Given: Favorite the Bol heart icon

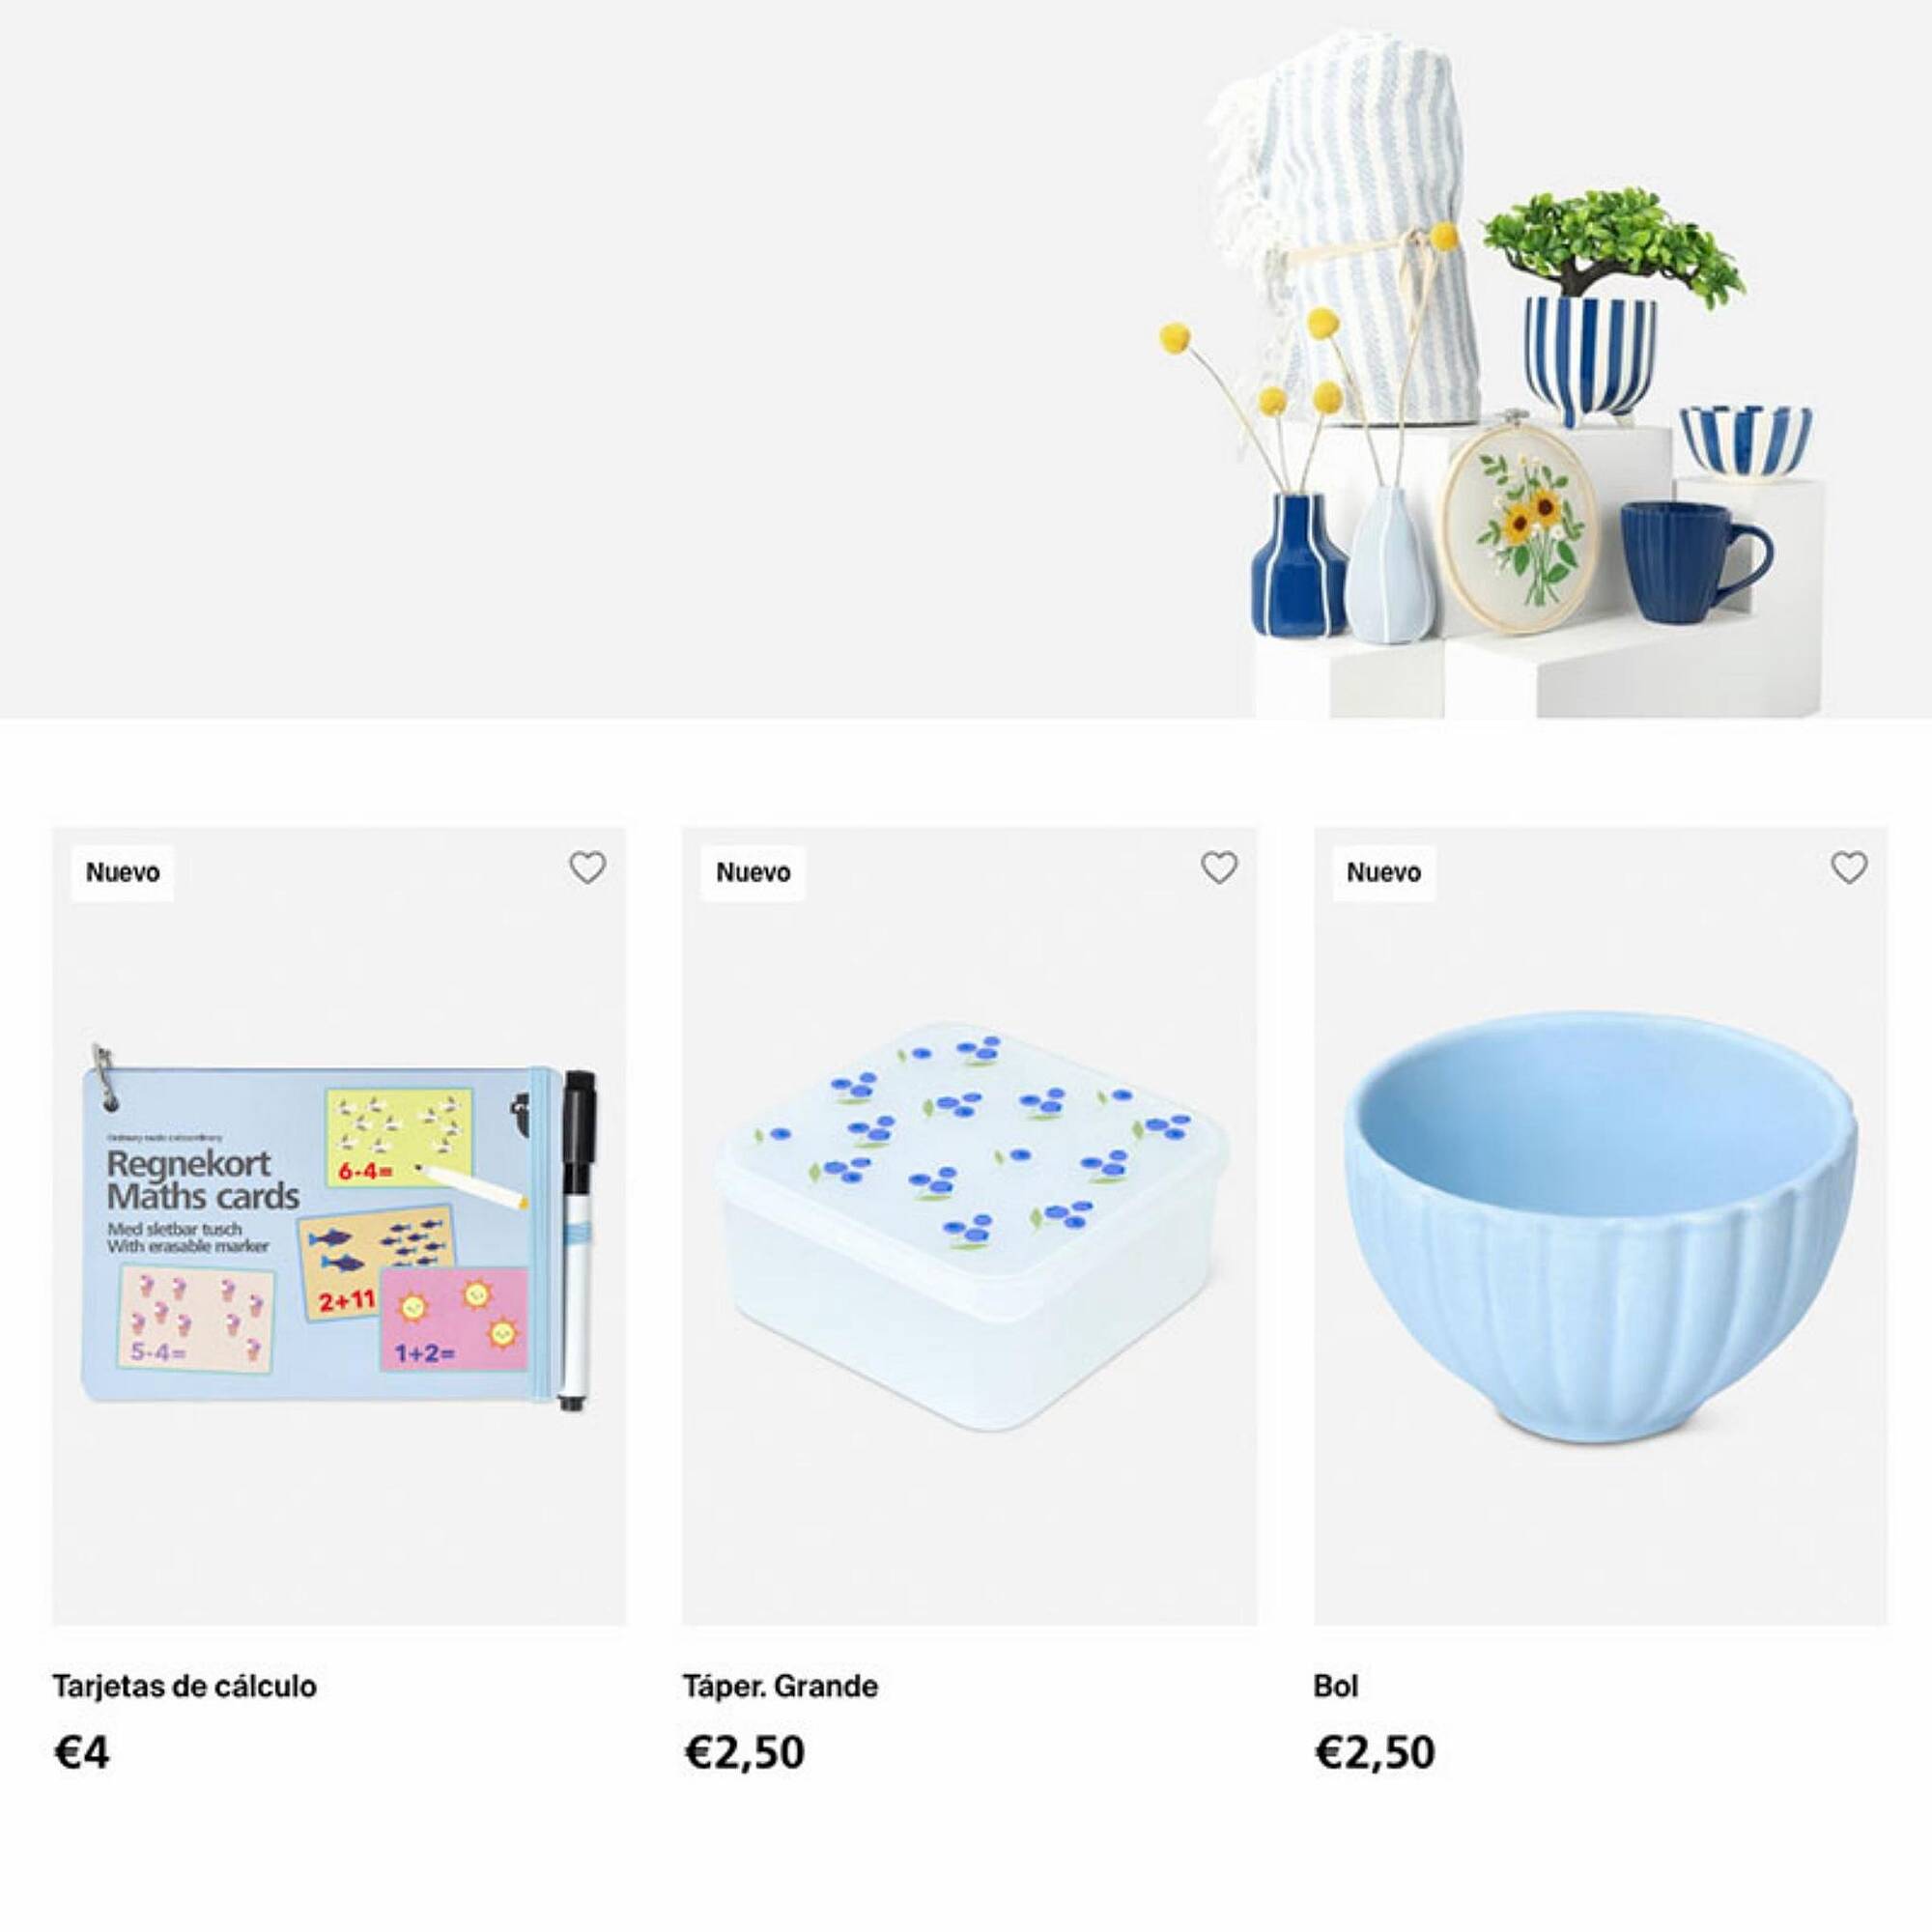Looking at the screenshot, I should tap(1848, 867).
